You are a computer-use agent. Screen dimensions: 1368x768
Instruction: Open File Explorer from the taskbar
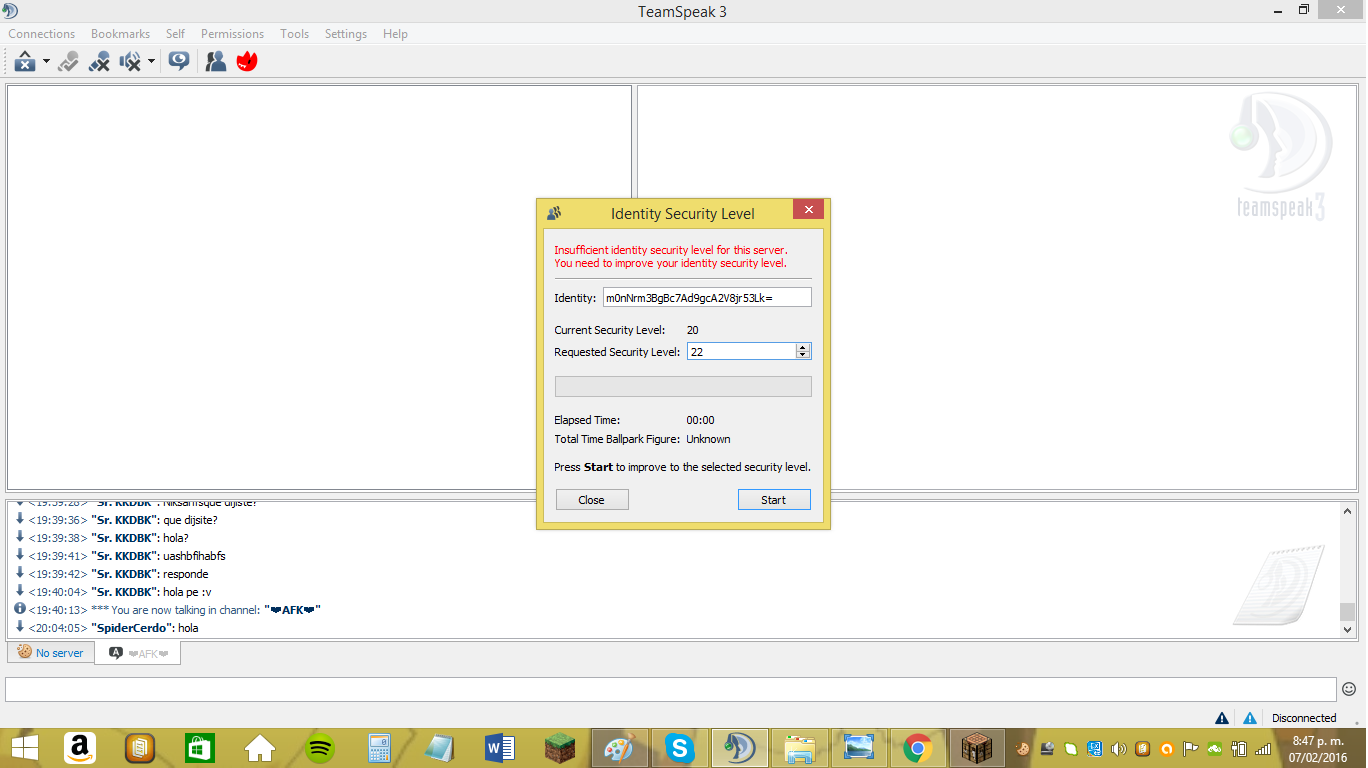pos(800,748)
